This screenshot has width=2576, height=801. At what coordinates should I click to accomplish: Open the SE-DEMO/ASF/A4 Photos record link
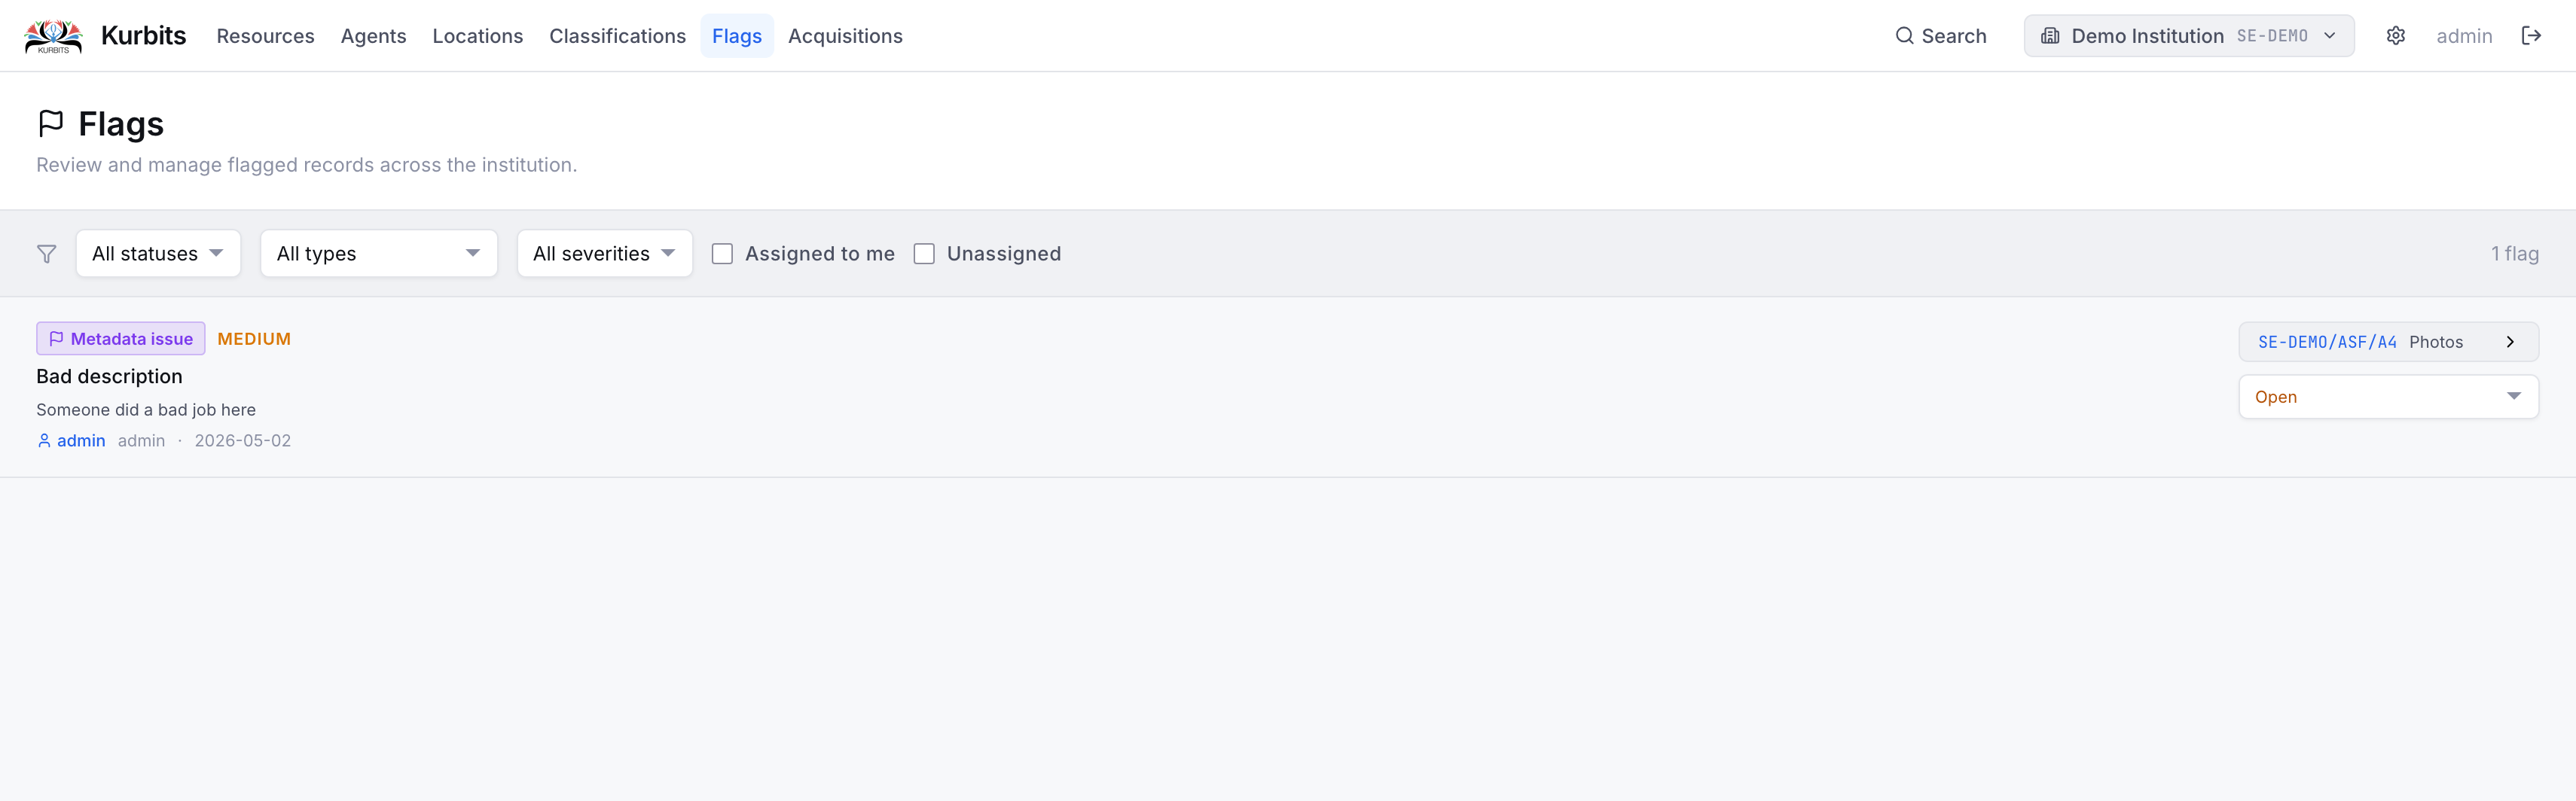pyautogui.click(x=2388, y=342)
